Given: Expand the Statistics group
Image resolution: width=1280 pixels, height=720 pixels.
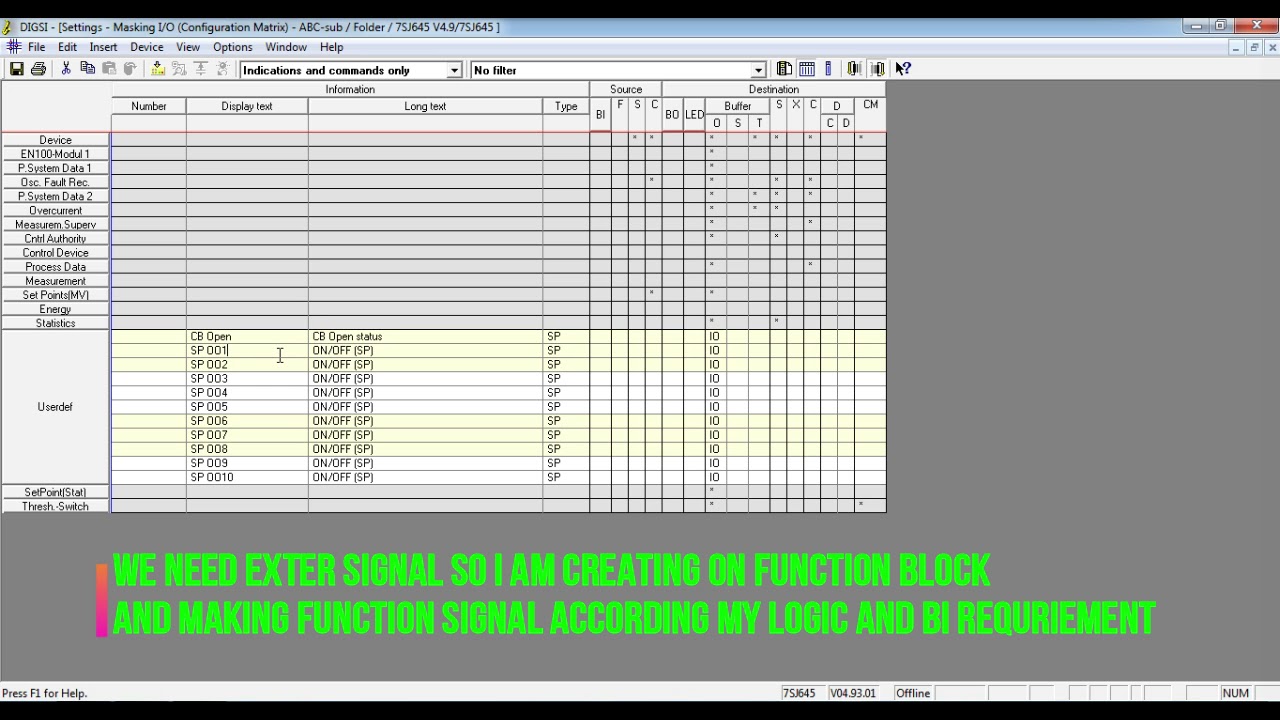Looking at the screenshot, I should point(55,323).
